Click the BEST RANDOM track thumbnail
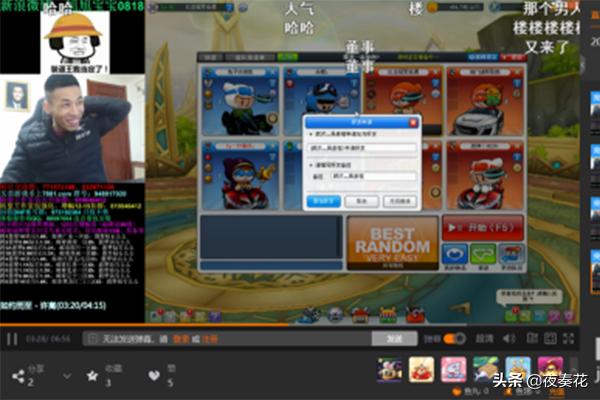 393,242
